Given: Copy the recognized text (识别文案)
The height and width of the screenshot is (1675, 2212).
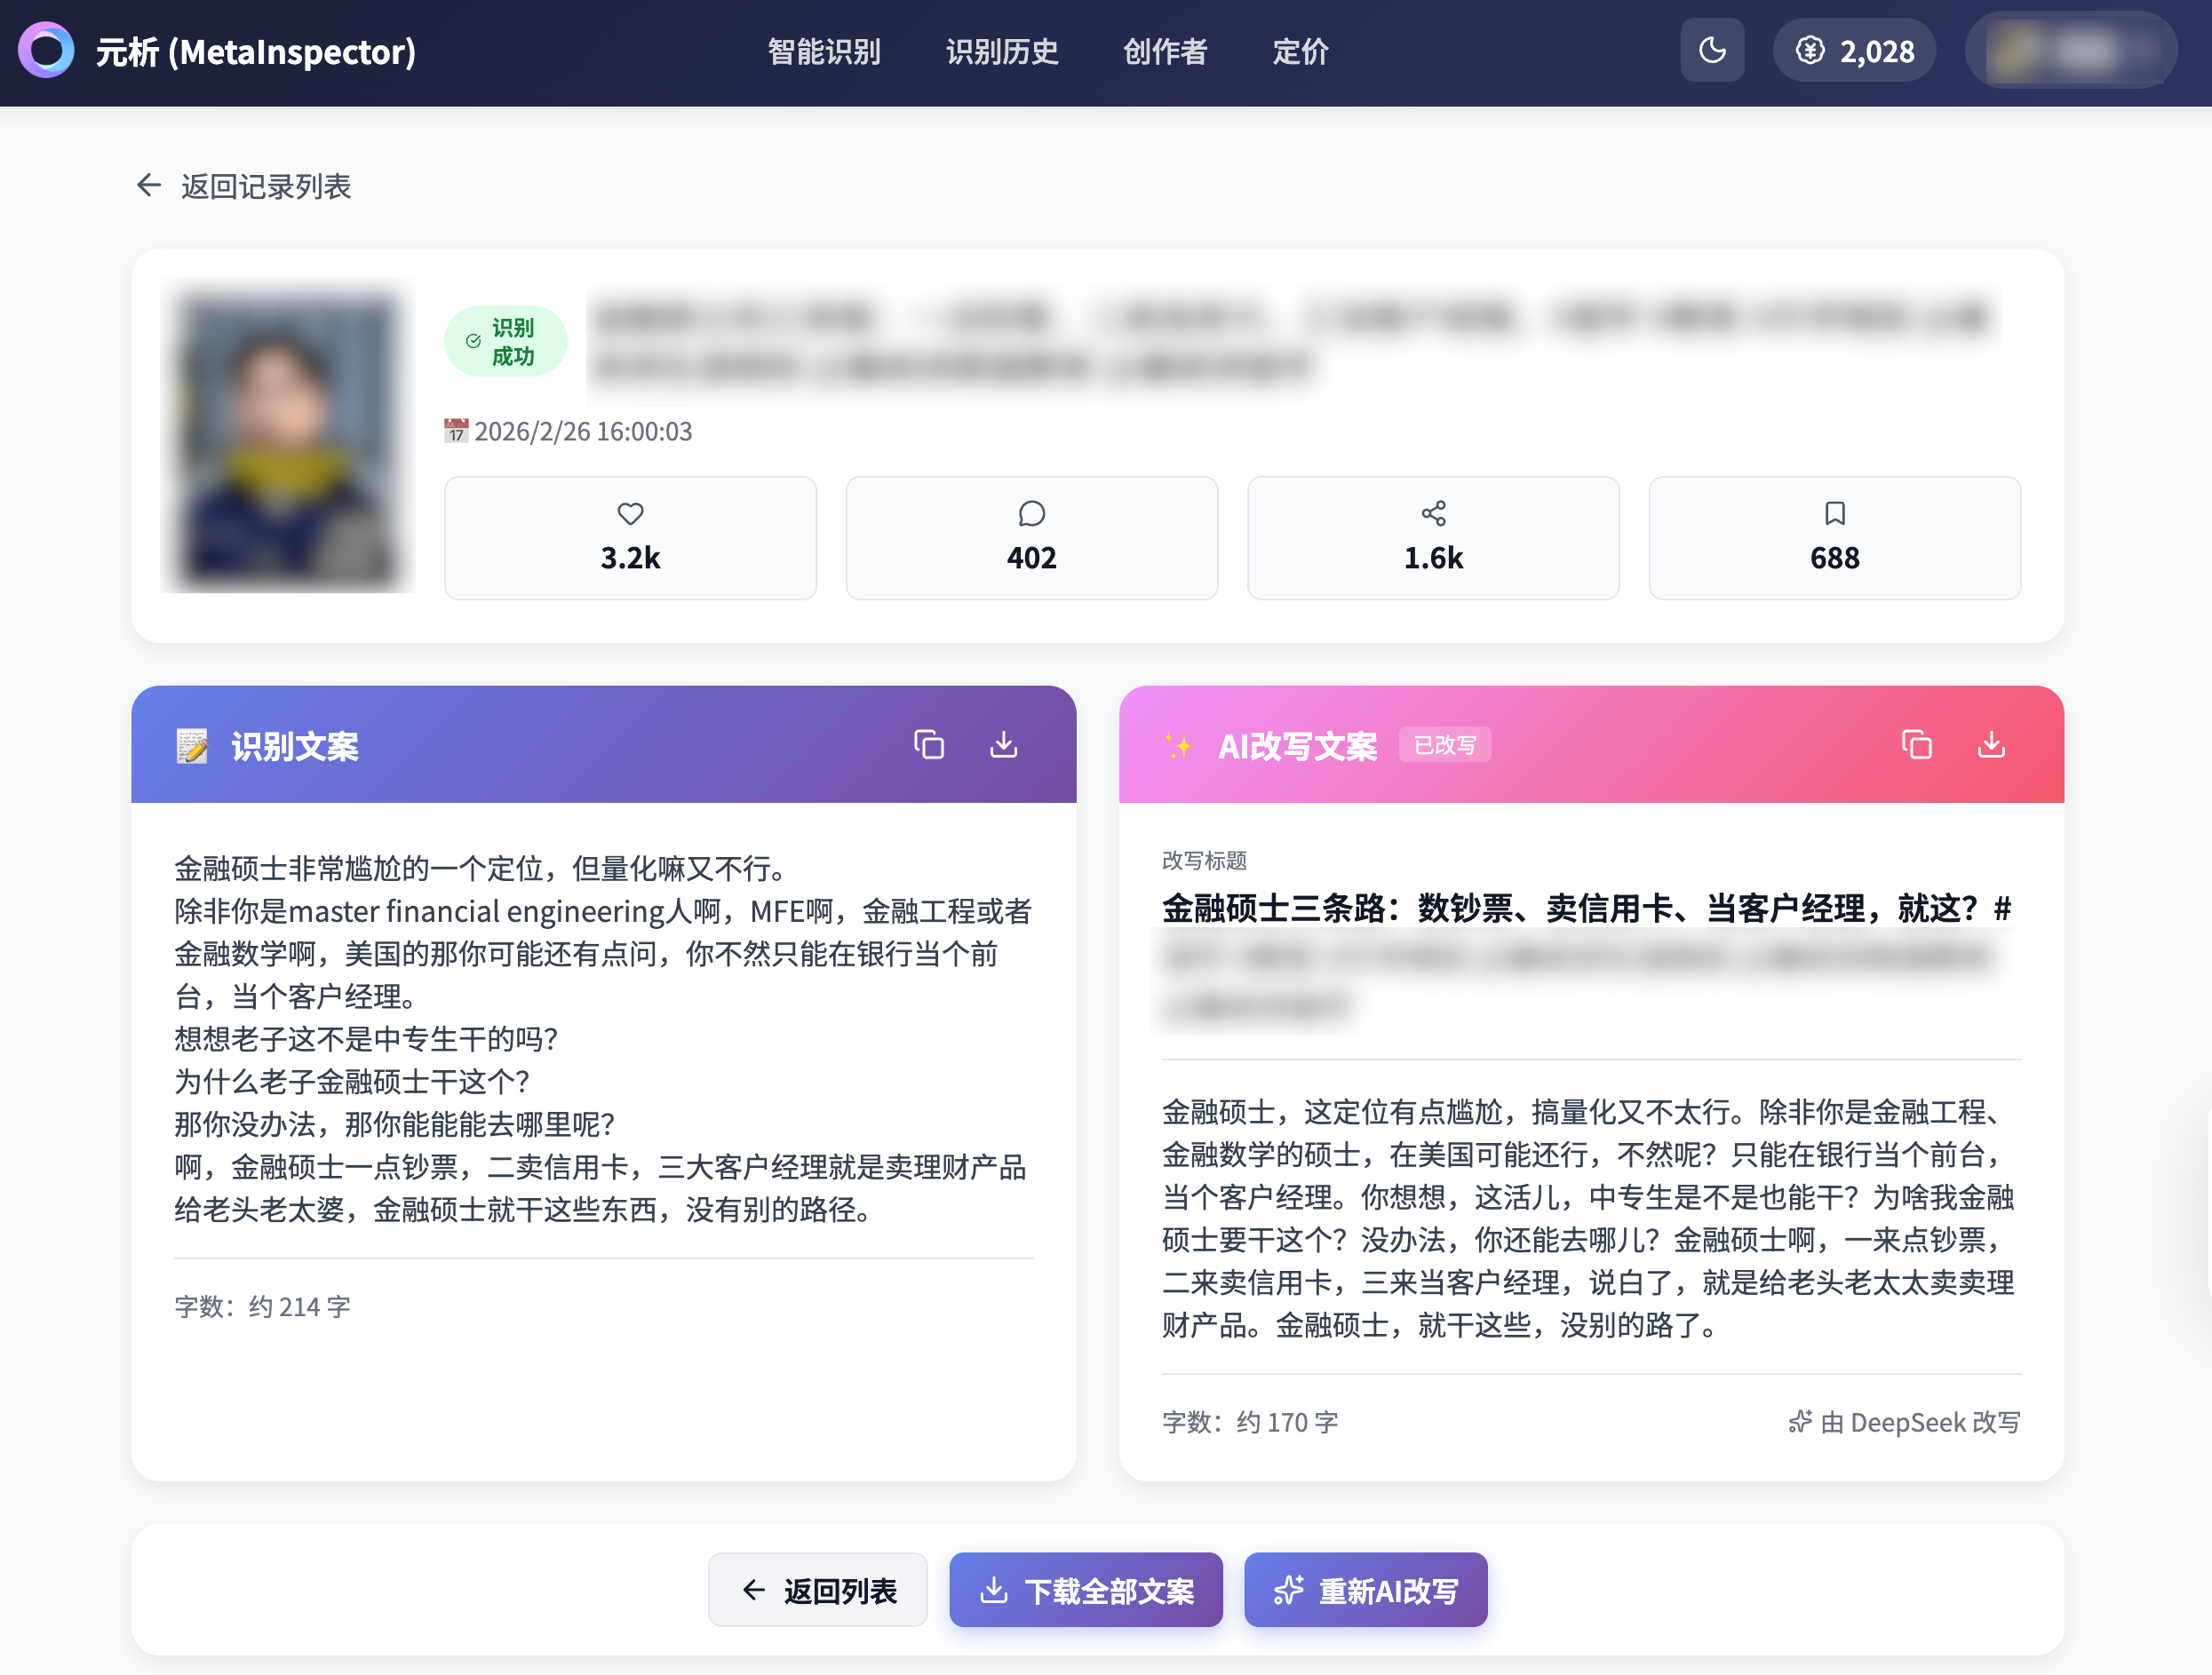Looking at the screenshot, I should [x=928, y=745].
